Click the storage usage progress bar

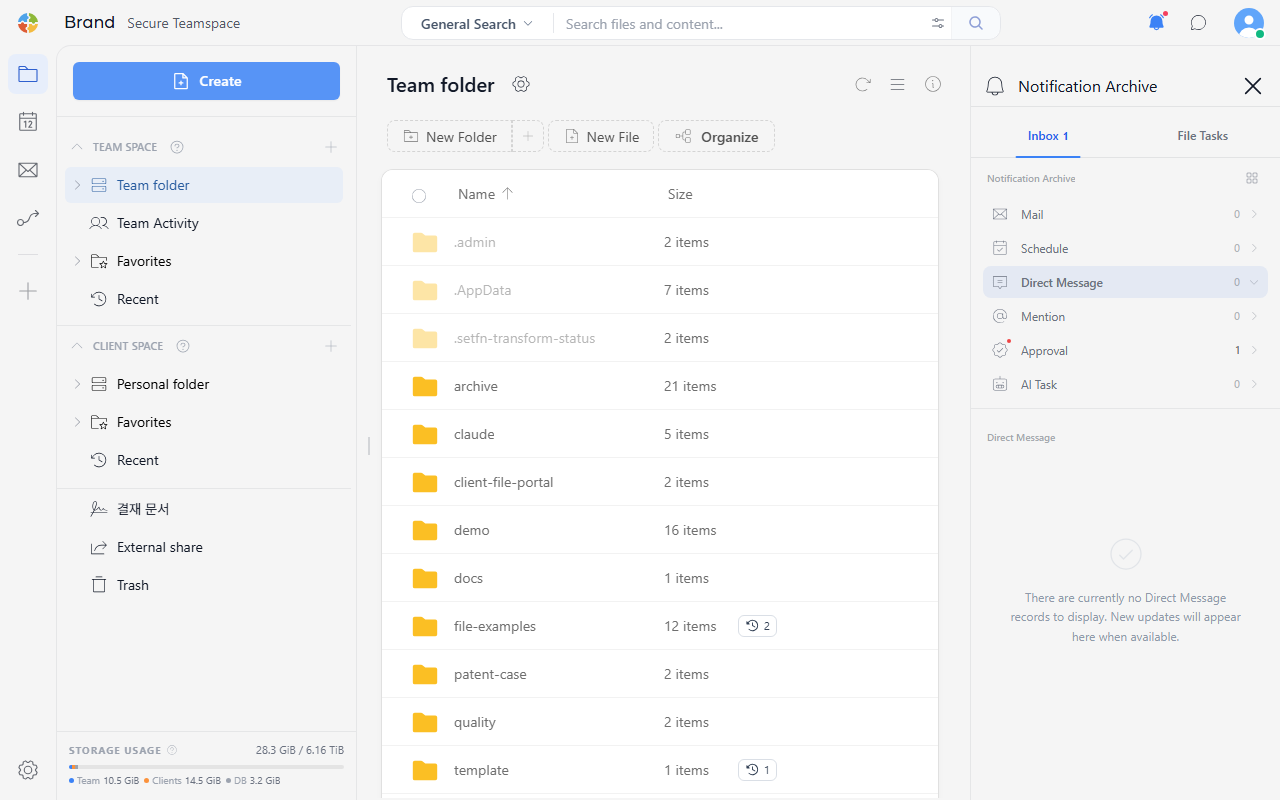click(206, 767)
